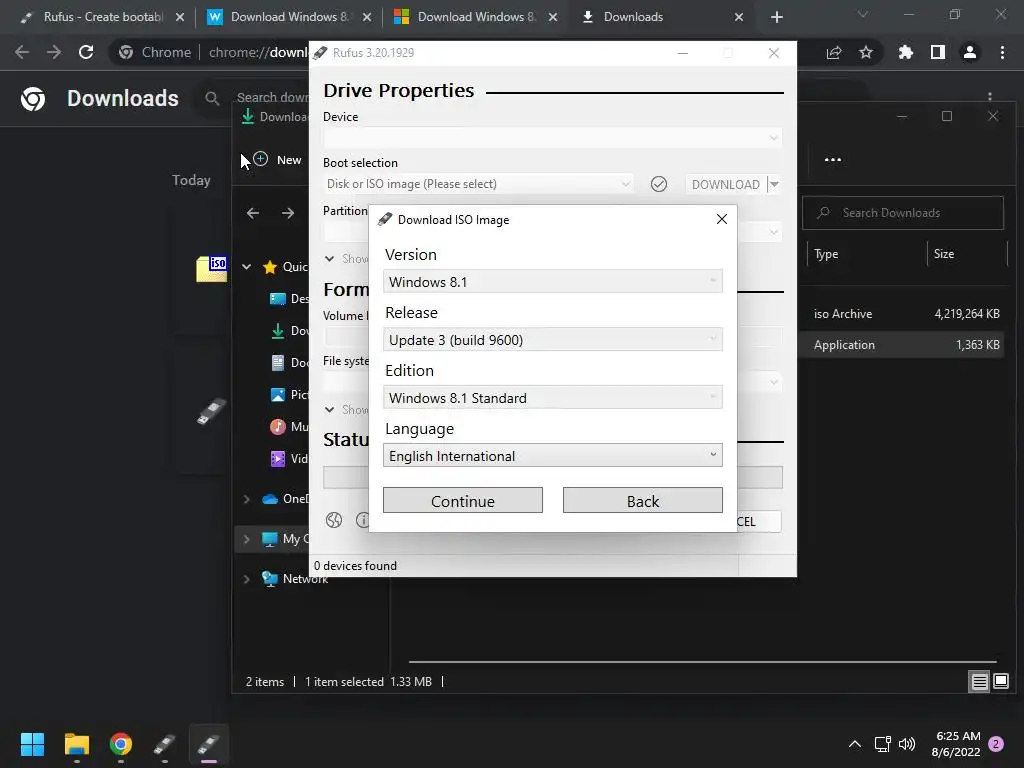Image resolution: width=1024 pixels, height=768 pixels.
Task: Open the Release dropdown showing Update 3
Action: [x=552, y=340]
